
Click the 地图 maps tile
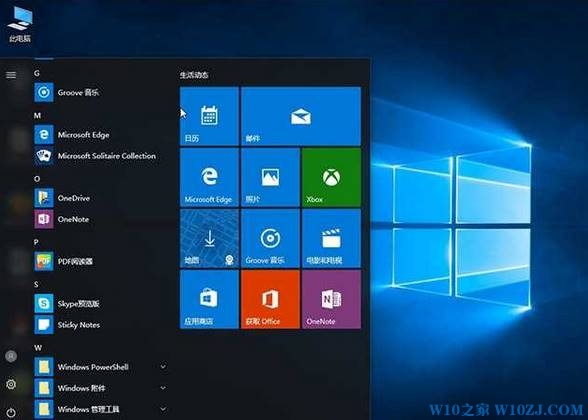click(209, 238)
